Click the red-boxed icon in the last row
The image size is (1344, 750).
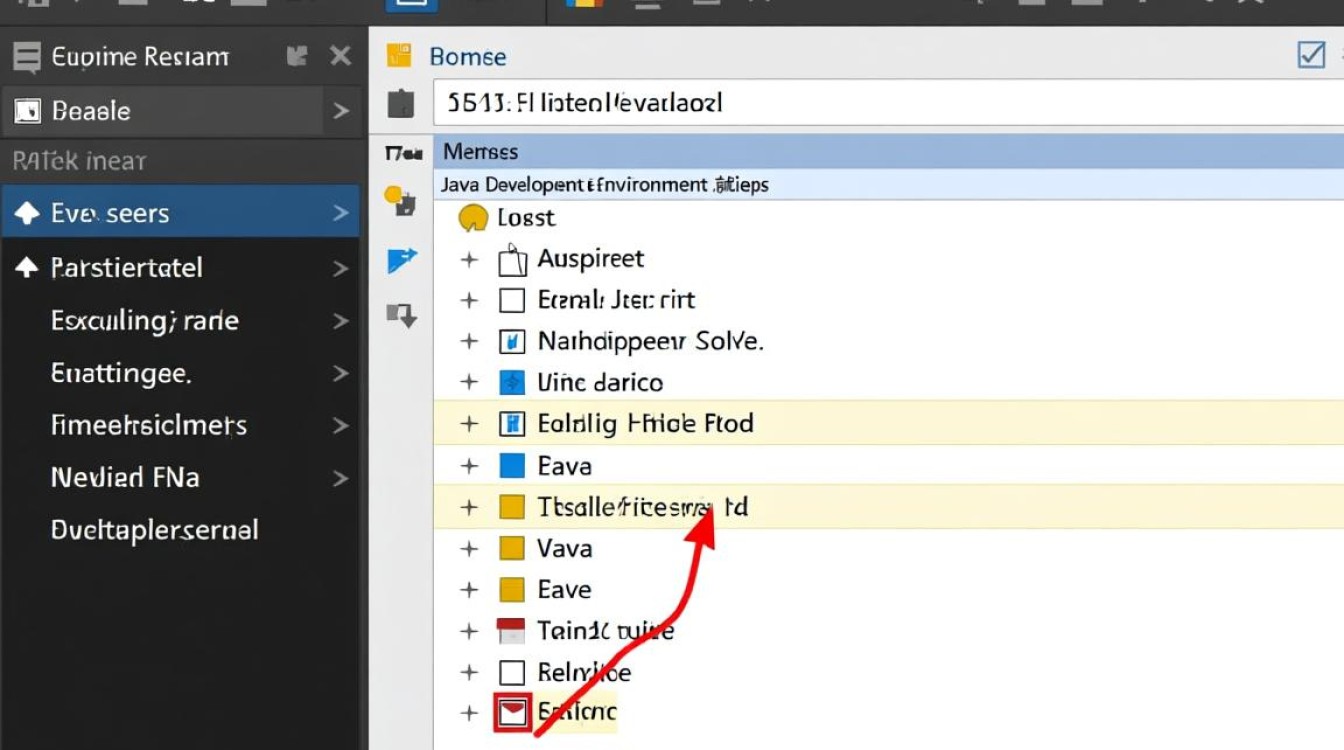pos(511,713)
